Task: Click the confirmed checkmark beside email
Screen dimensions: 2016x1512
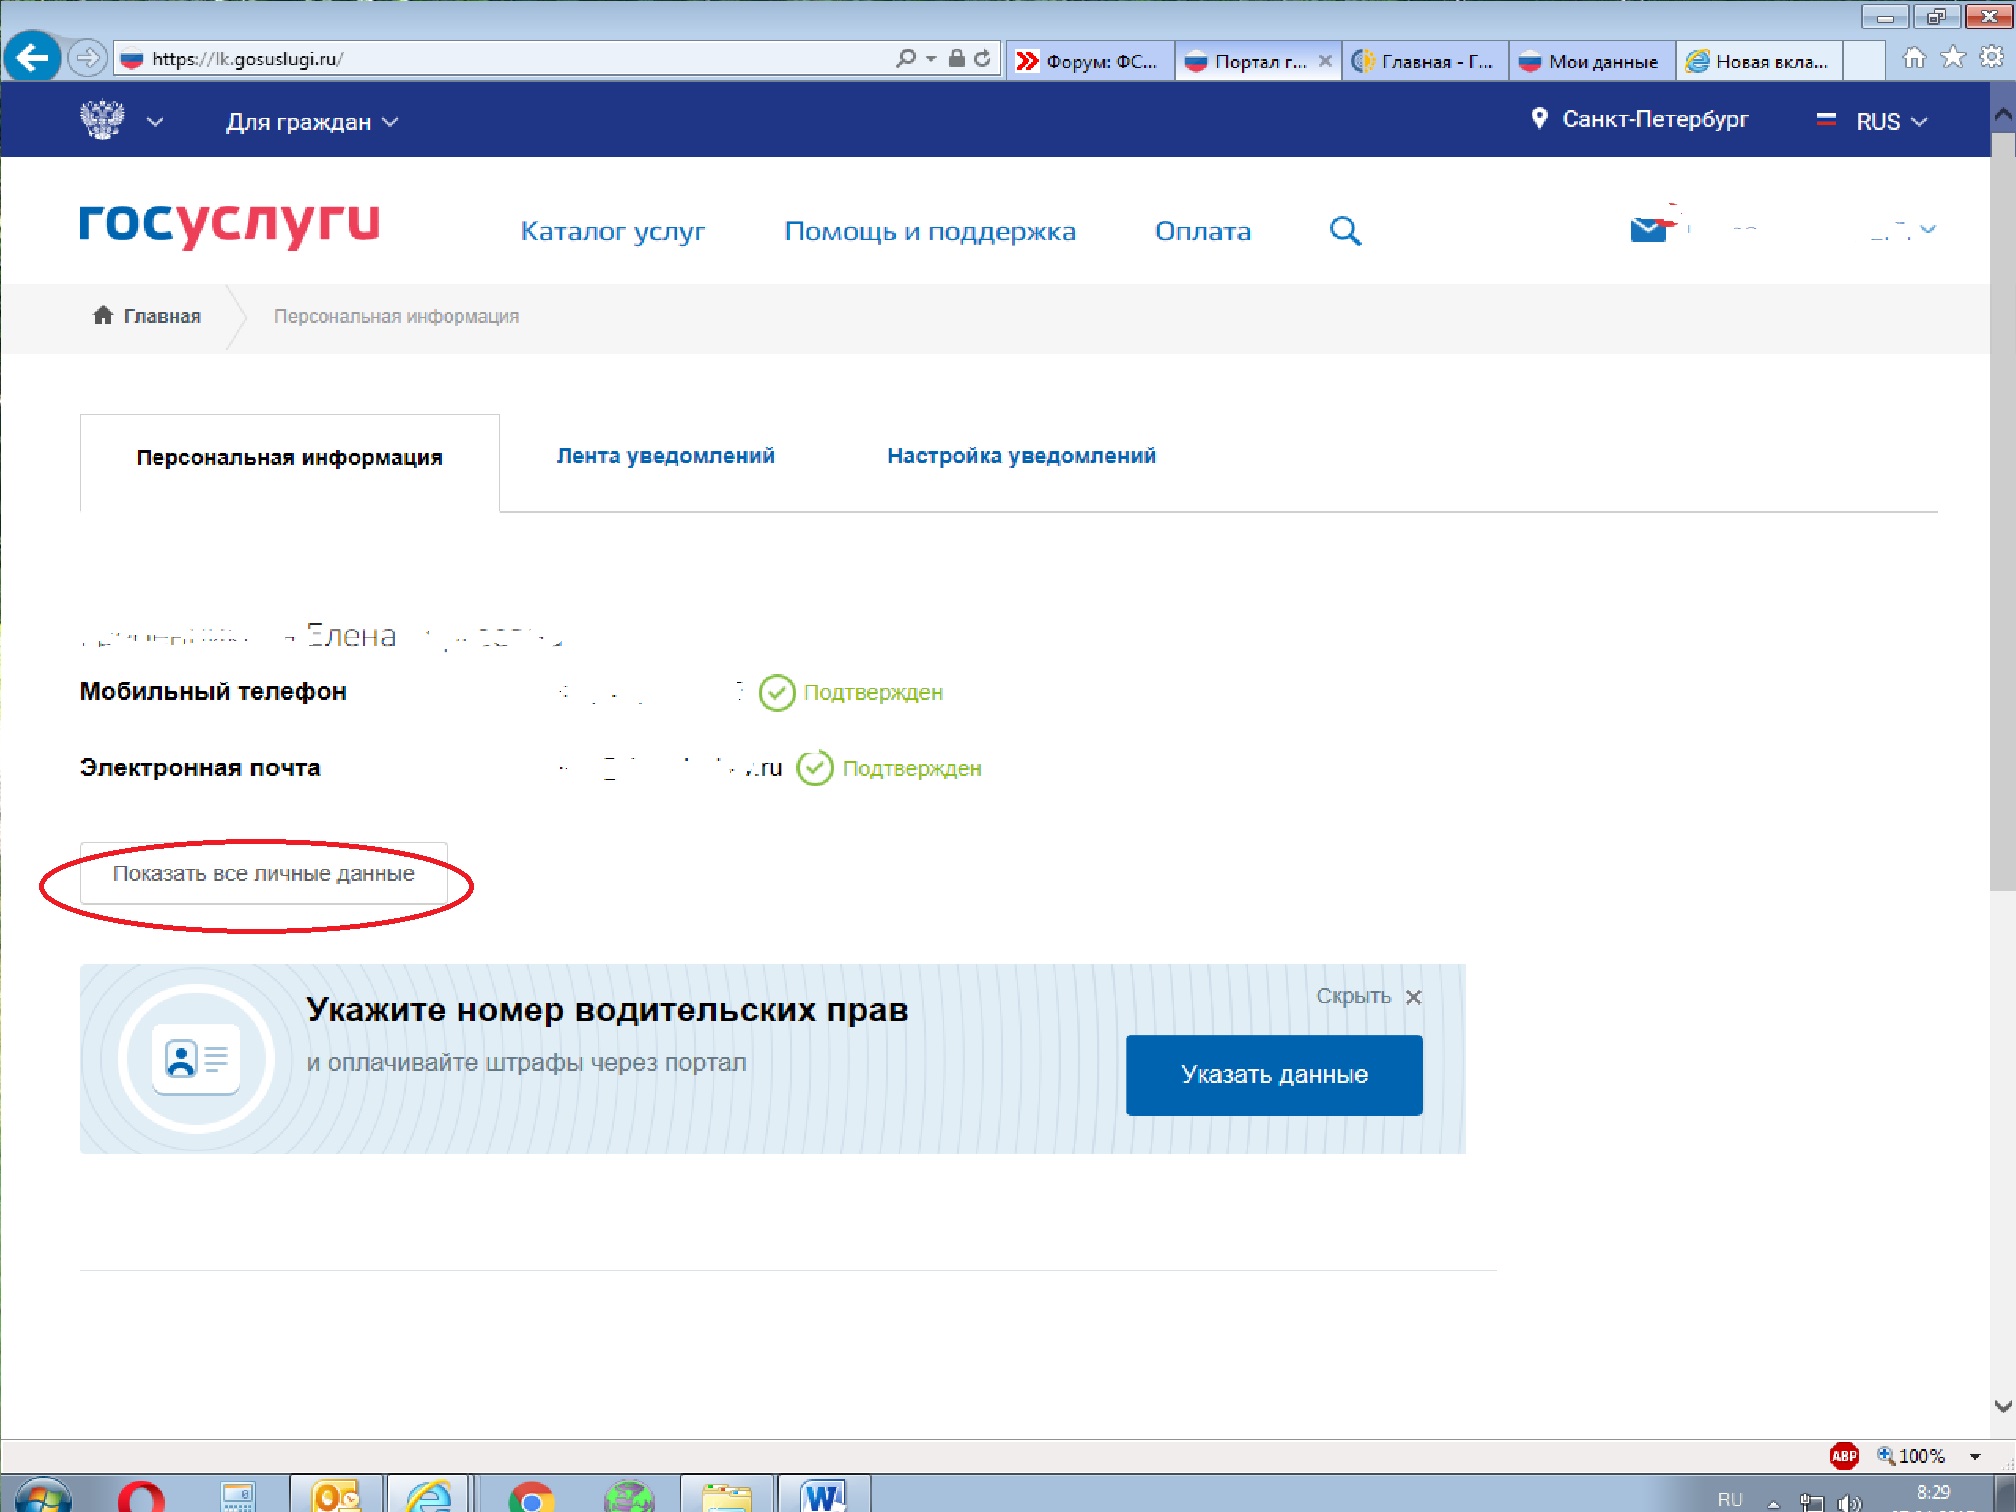Action: [x=815, y=768]
